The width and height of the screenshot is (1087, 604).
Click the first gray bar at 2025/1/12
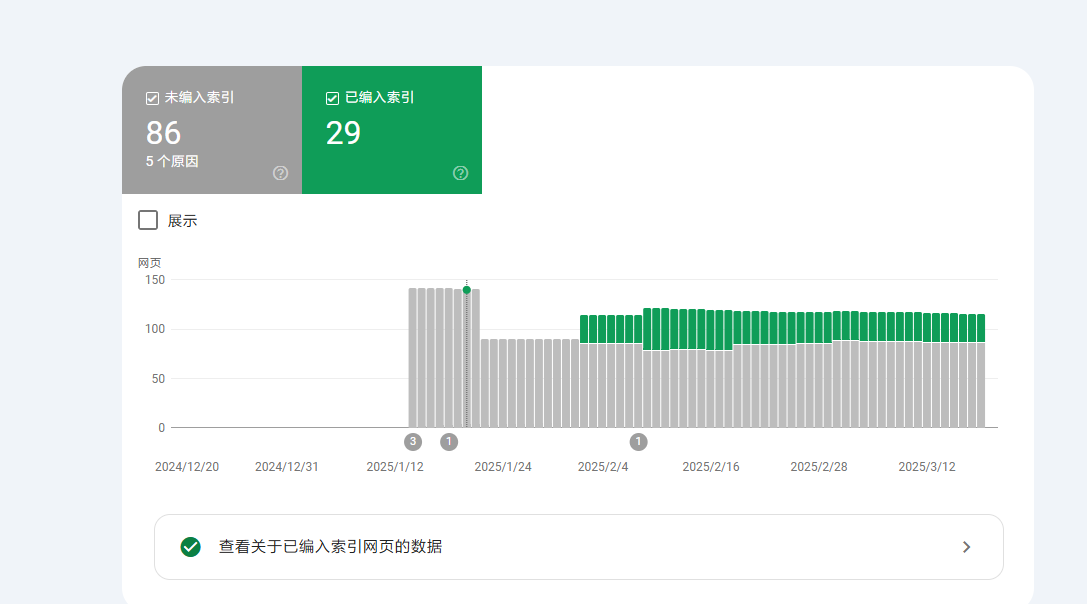pos(412,358)
